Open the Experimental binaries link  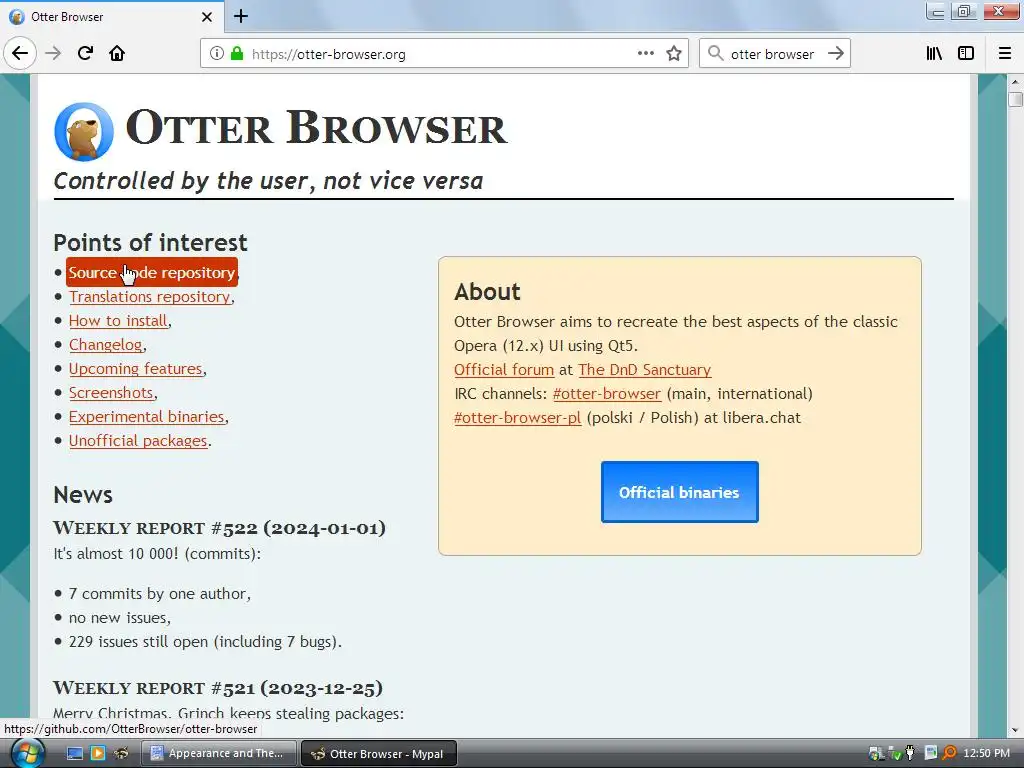pos(147,417)
